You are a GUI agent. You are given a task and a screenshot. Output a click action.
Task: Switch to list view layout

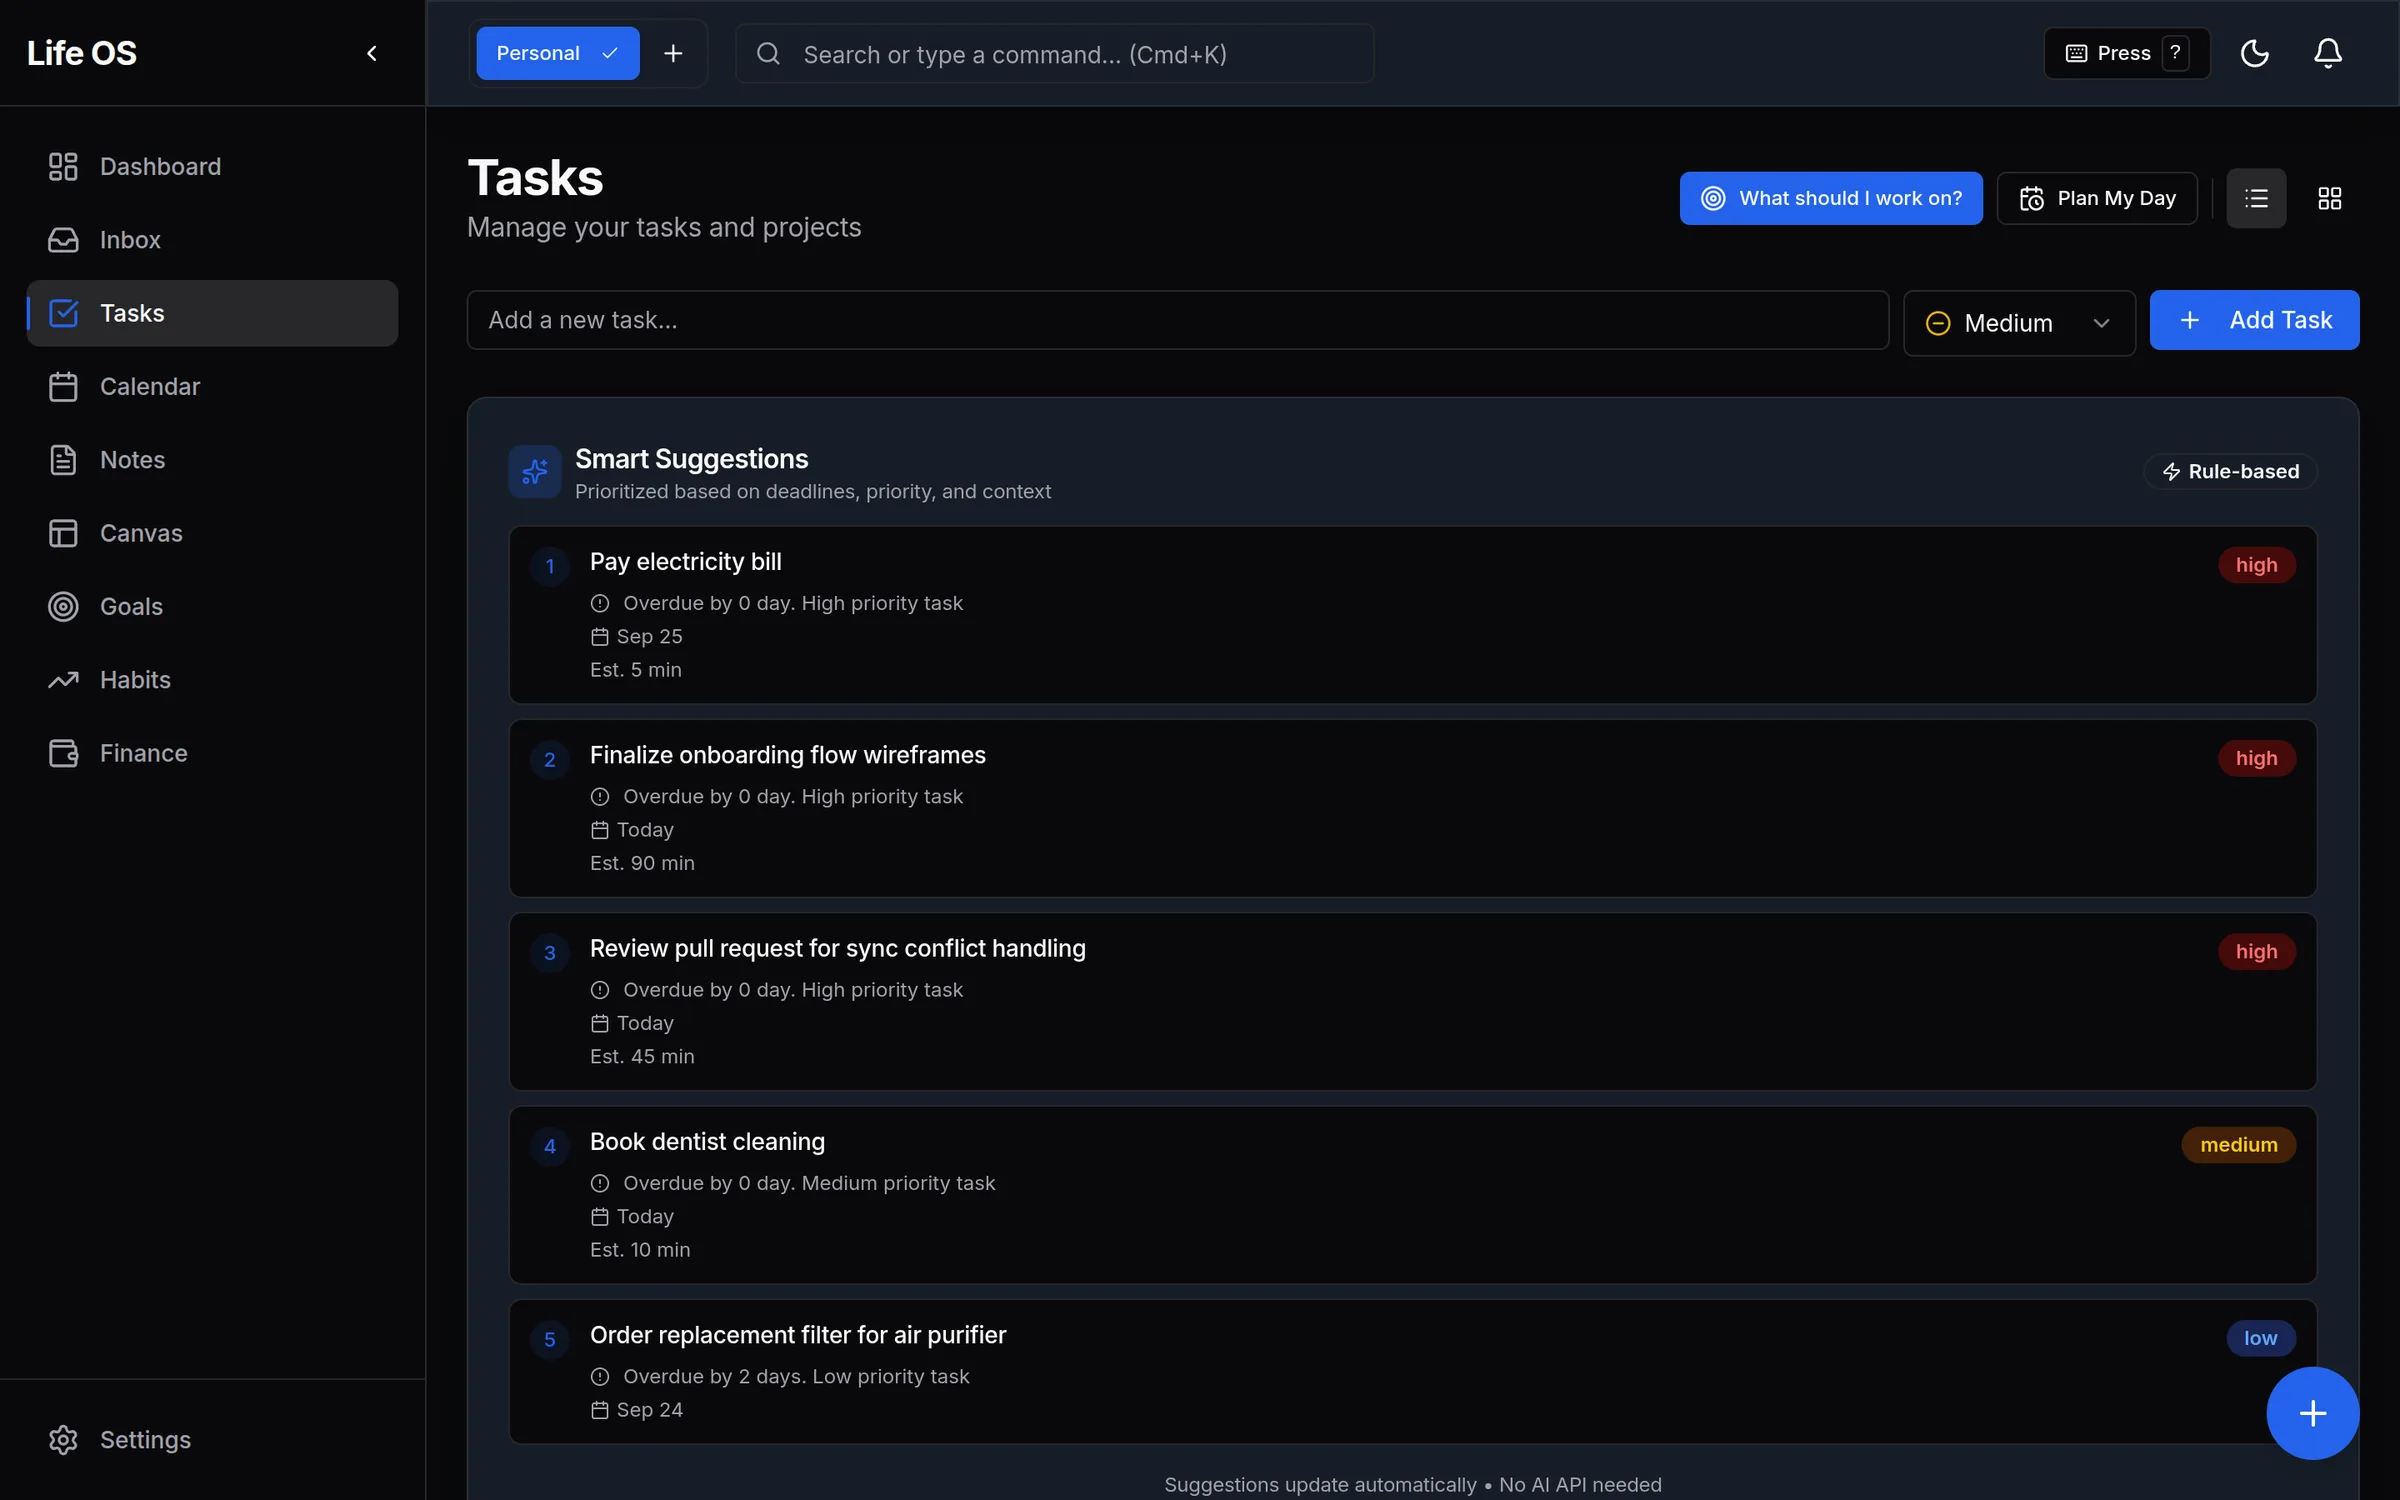[2256, 198]
